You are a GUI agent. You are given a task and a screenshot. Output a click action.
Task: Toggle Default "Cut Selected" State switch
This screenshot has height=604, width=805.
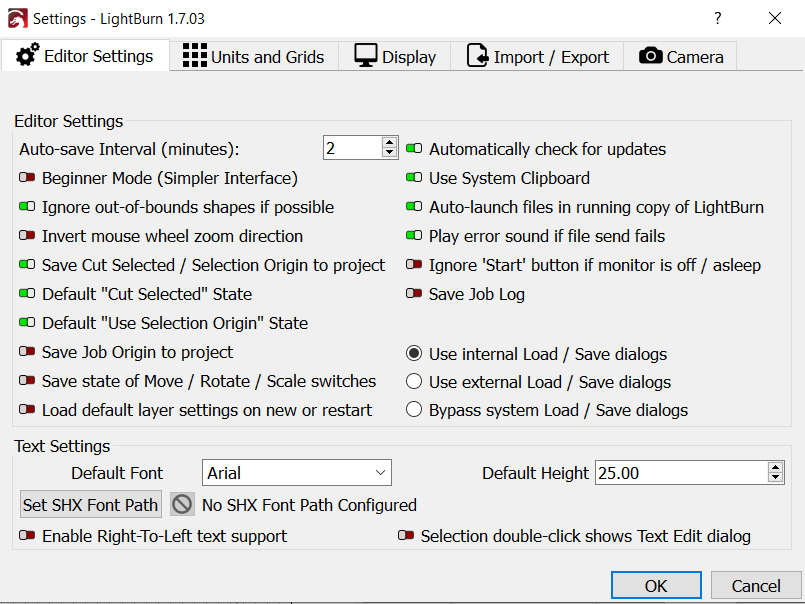tap(27, 294)
